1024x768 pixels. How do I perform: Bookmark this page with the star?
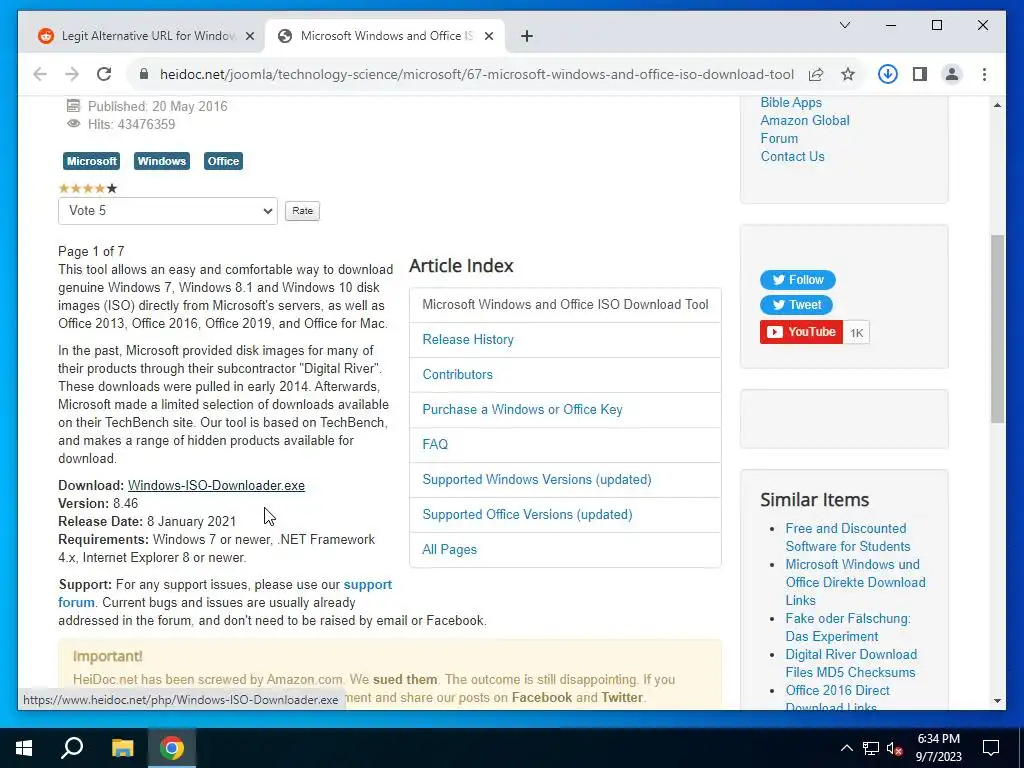848,74
